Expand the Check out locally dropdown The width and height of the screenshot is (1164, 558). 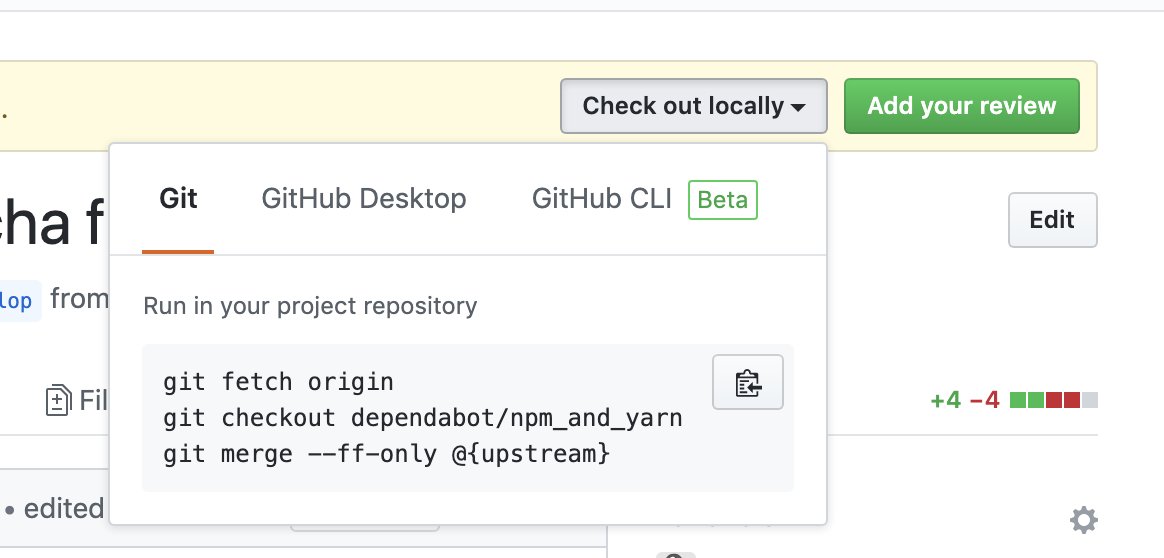pos(693,106)
